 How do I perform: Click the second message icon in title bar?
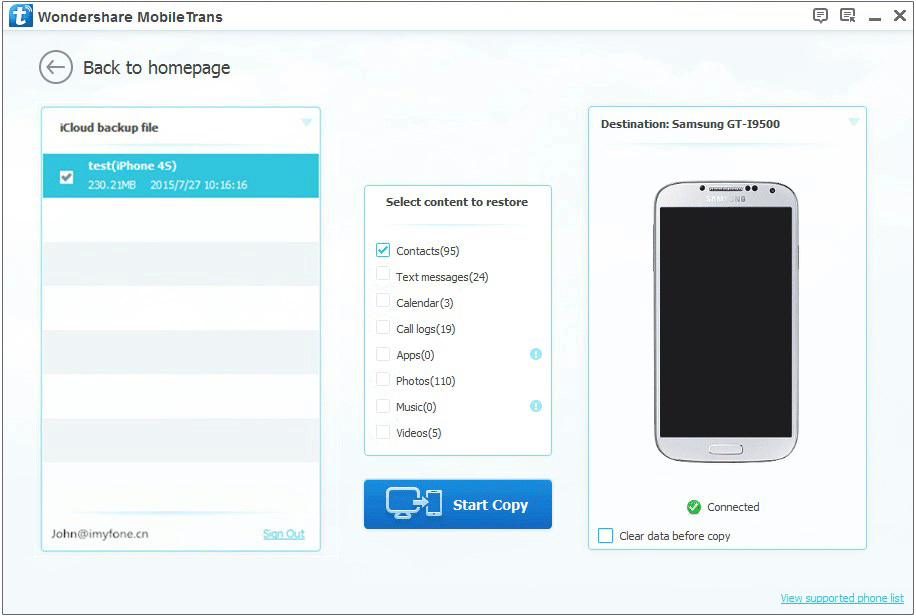click(x=848, y=15)
